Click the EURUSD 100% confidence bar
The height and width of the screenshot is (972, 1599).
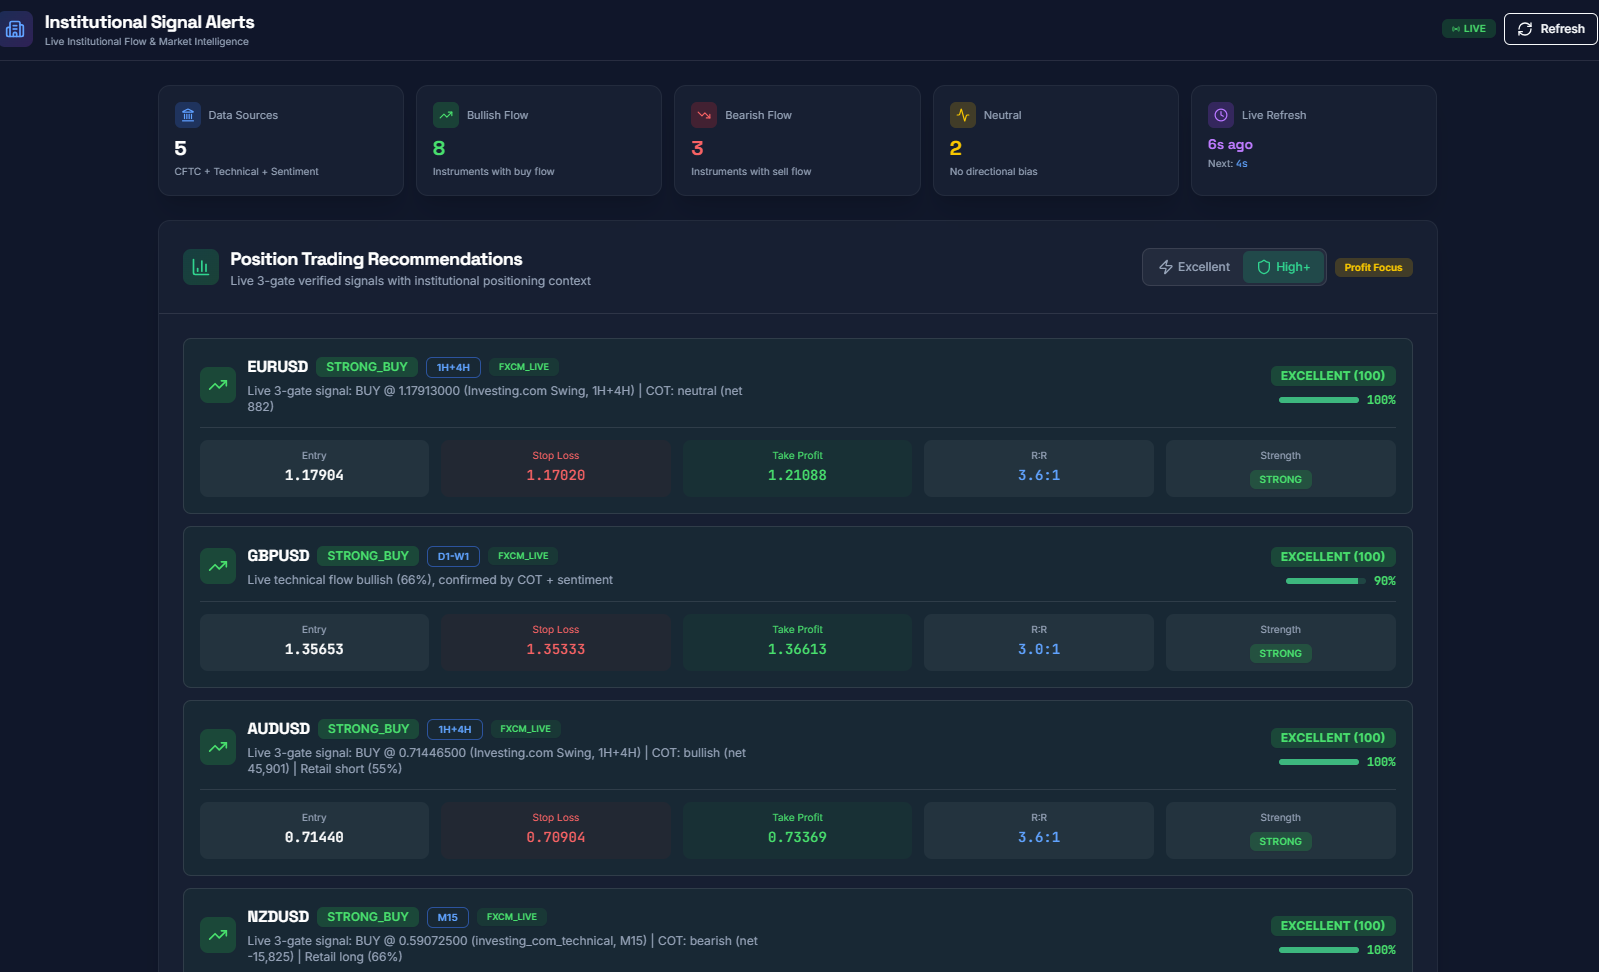[x=1319, y=400]
